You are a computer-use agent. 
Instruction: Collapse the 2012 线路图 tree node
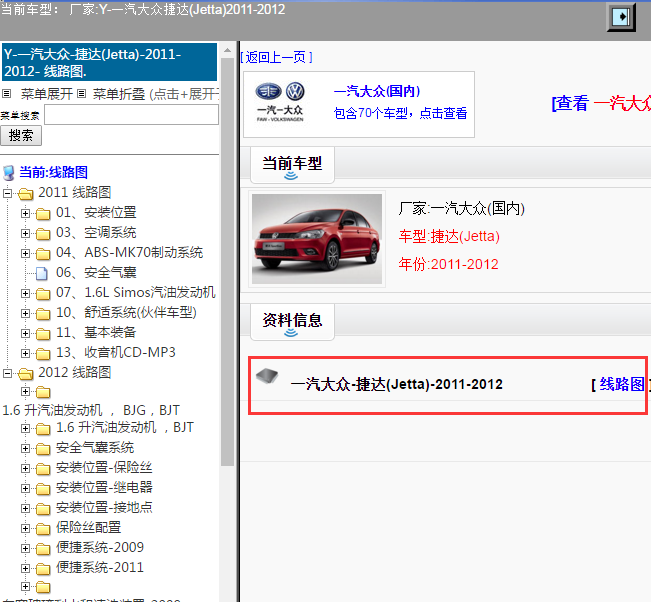click(7, 373)
